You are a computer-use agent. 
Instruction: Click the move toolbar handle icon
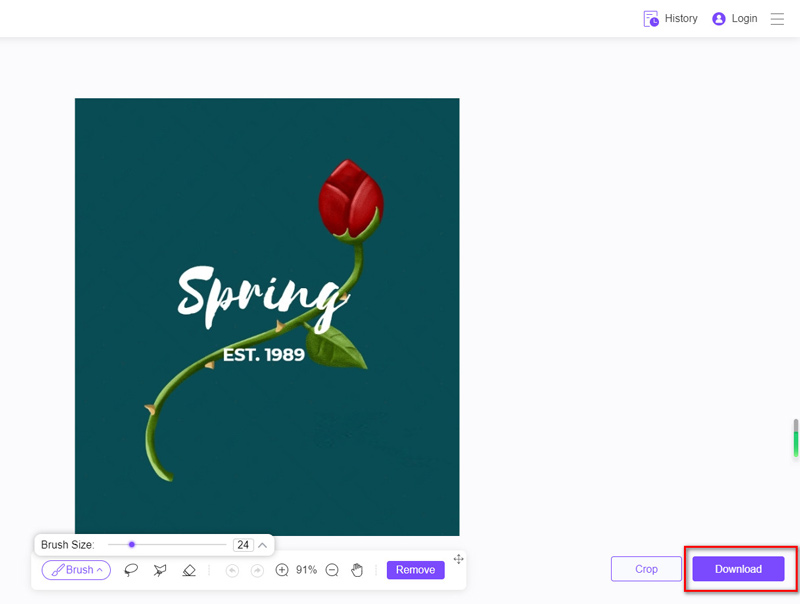[458, 559]
